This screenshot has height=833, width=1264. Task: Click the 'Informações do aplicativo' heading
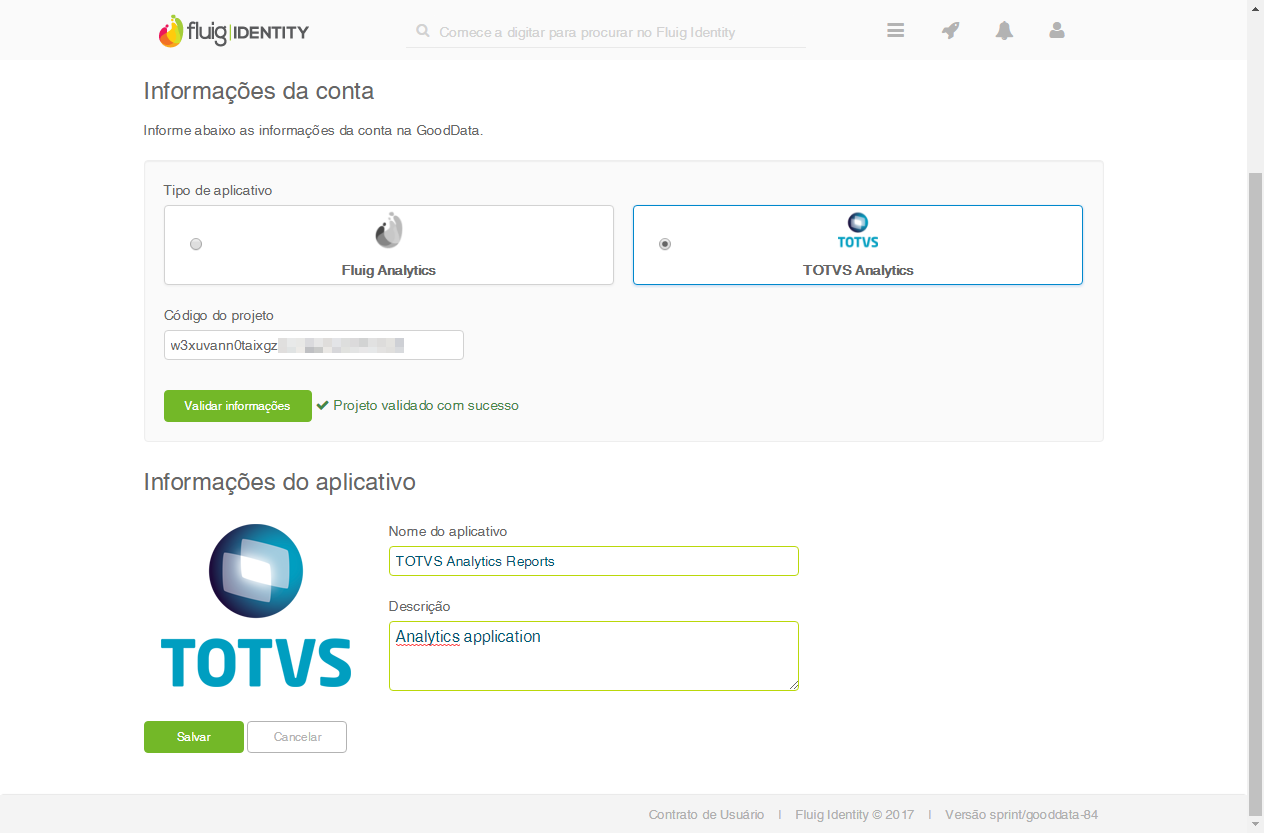280,482
